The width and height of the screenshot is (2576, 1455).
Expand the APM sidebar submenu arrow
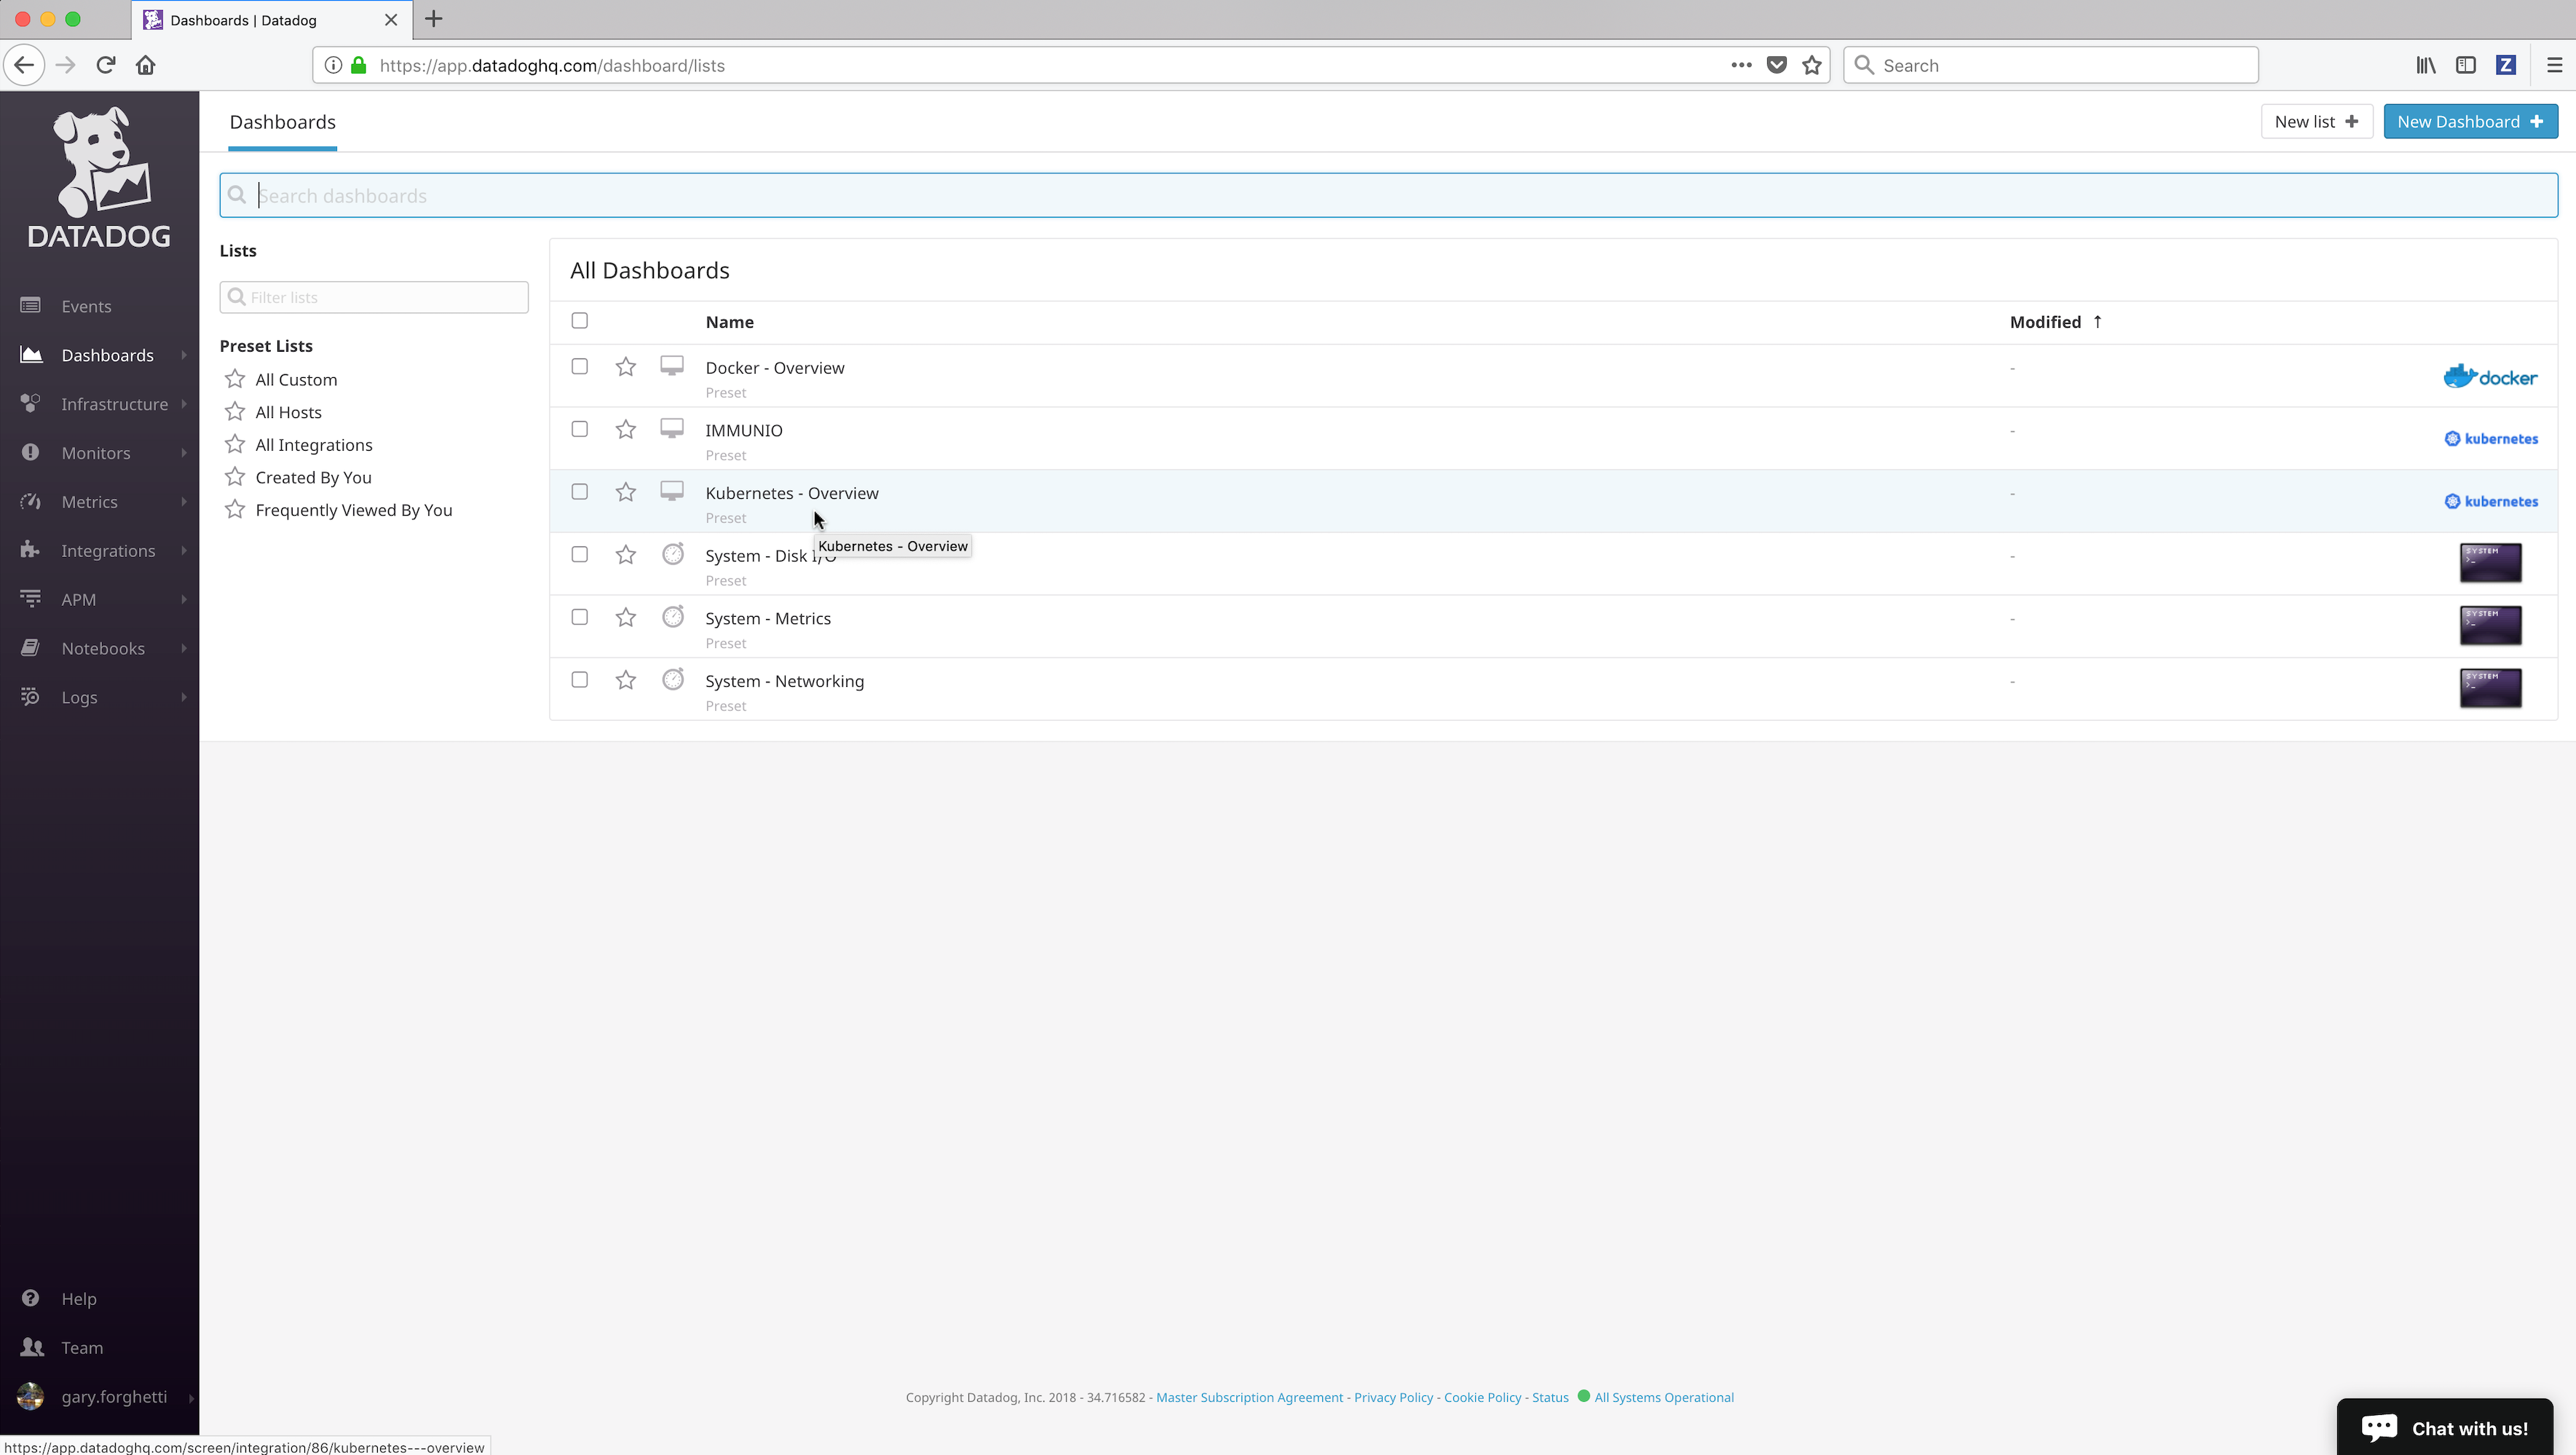184,600
